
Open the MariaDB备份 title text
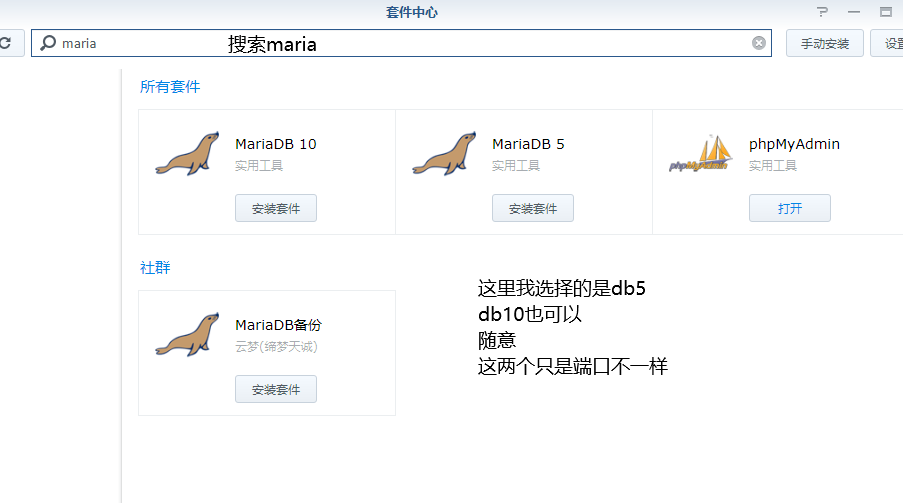tap(279, 325)
